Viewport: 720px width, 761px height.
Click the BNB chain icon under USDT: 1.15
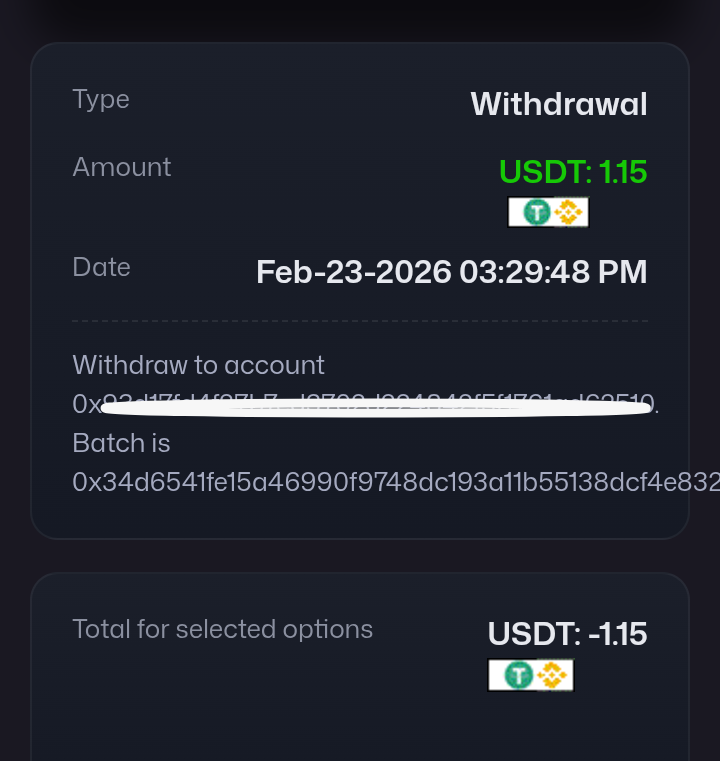pos(569,212)
